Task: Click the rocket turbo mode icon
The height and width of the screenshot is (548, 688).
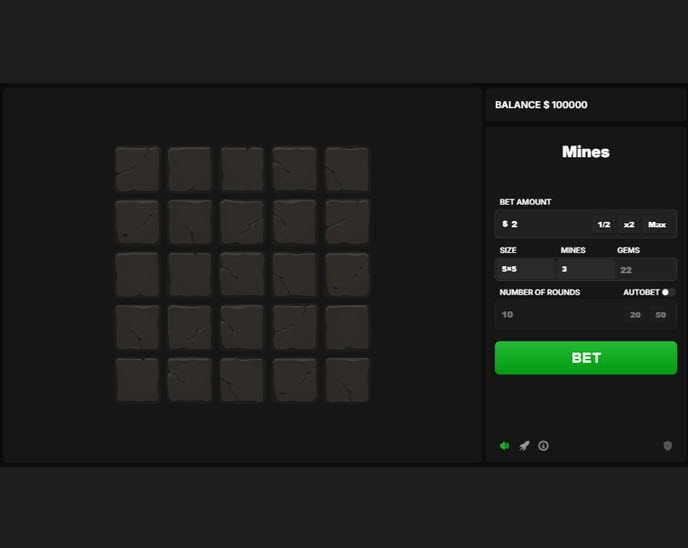Action: 524,446
